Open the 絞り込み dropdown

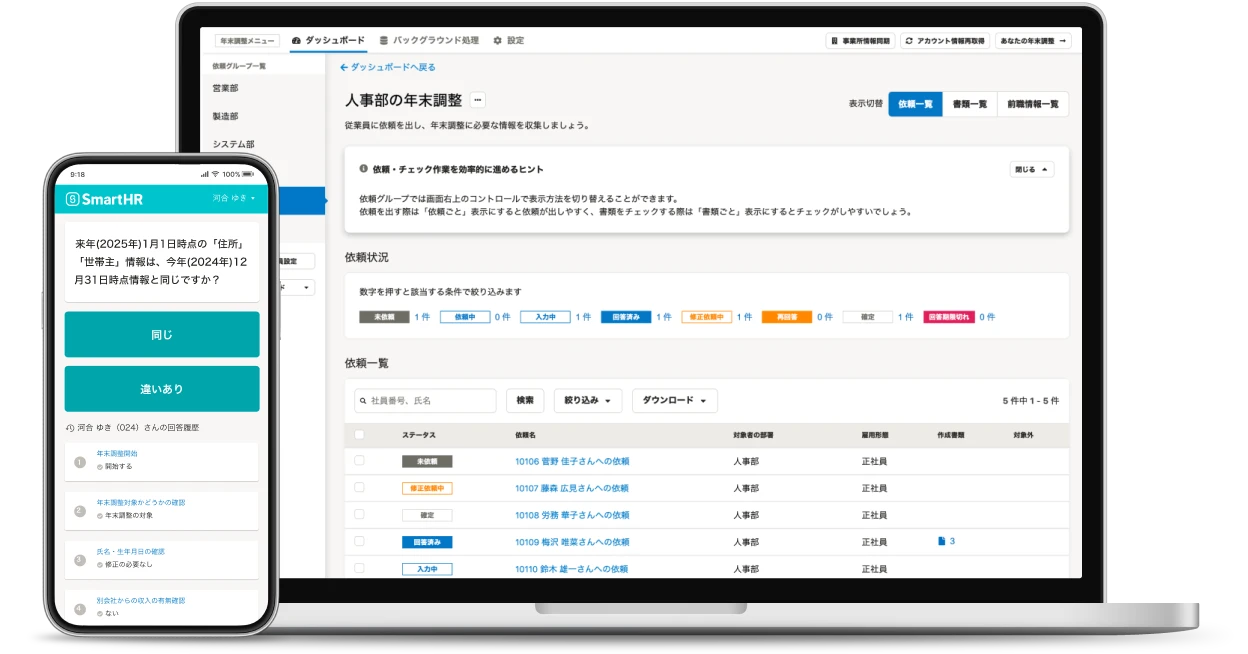point(586,400)
